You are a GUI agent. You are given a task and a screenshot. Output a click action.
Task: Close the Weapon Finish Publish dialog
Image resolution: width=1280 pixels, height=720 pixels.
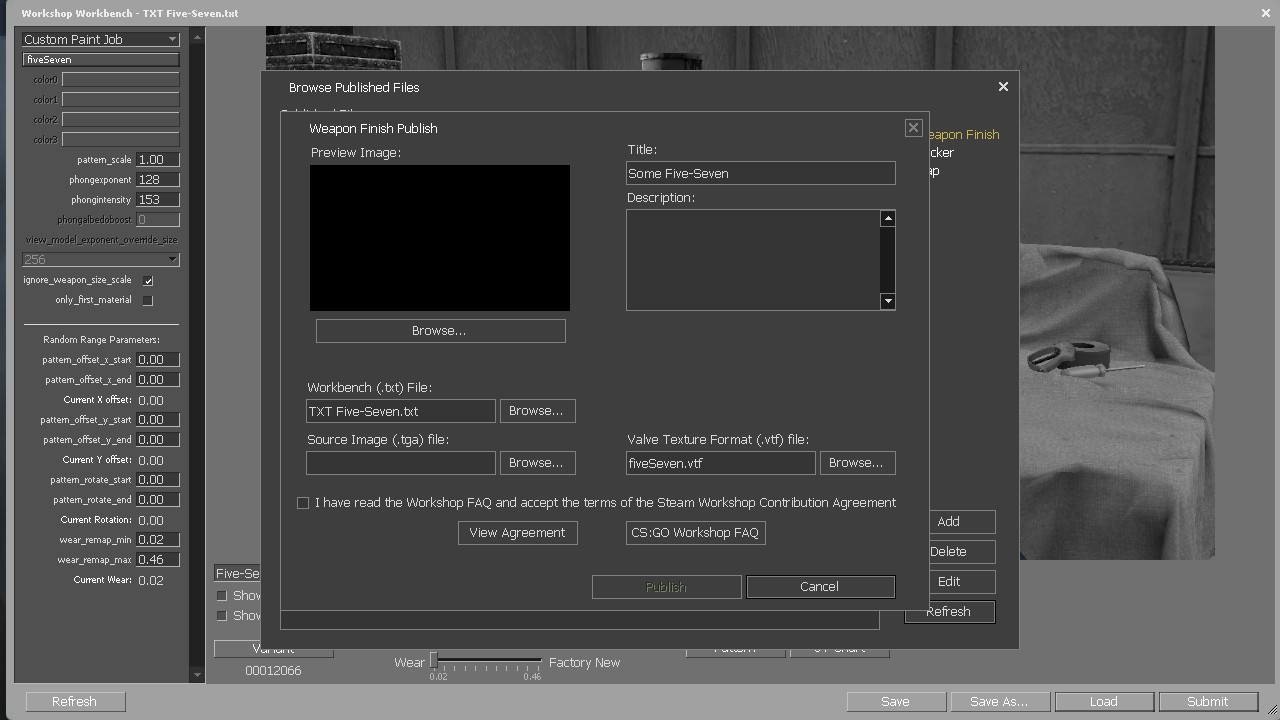(913, 128)
